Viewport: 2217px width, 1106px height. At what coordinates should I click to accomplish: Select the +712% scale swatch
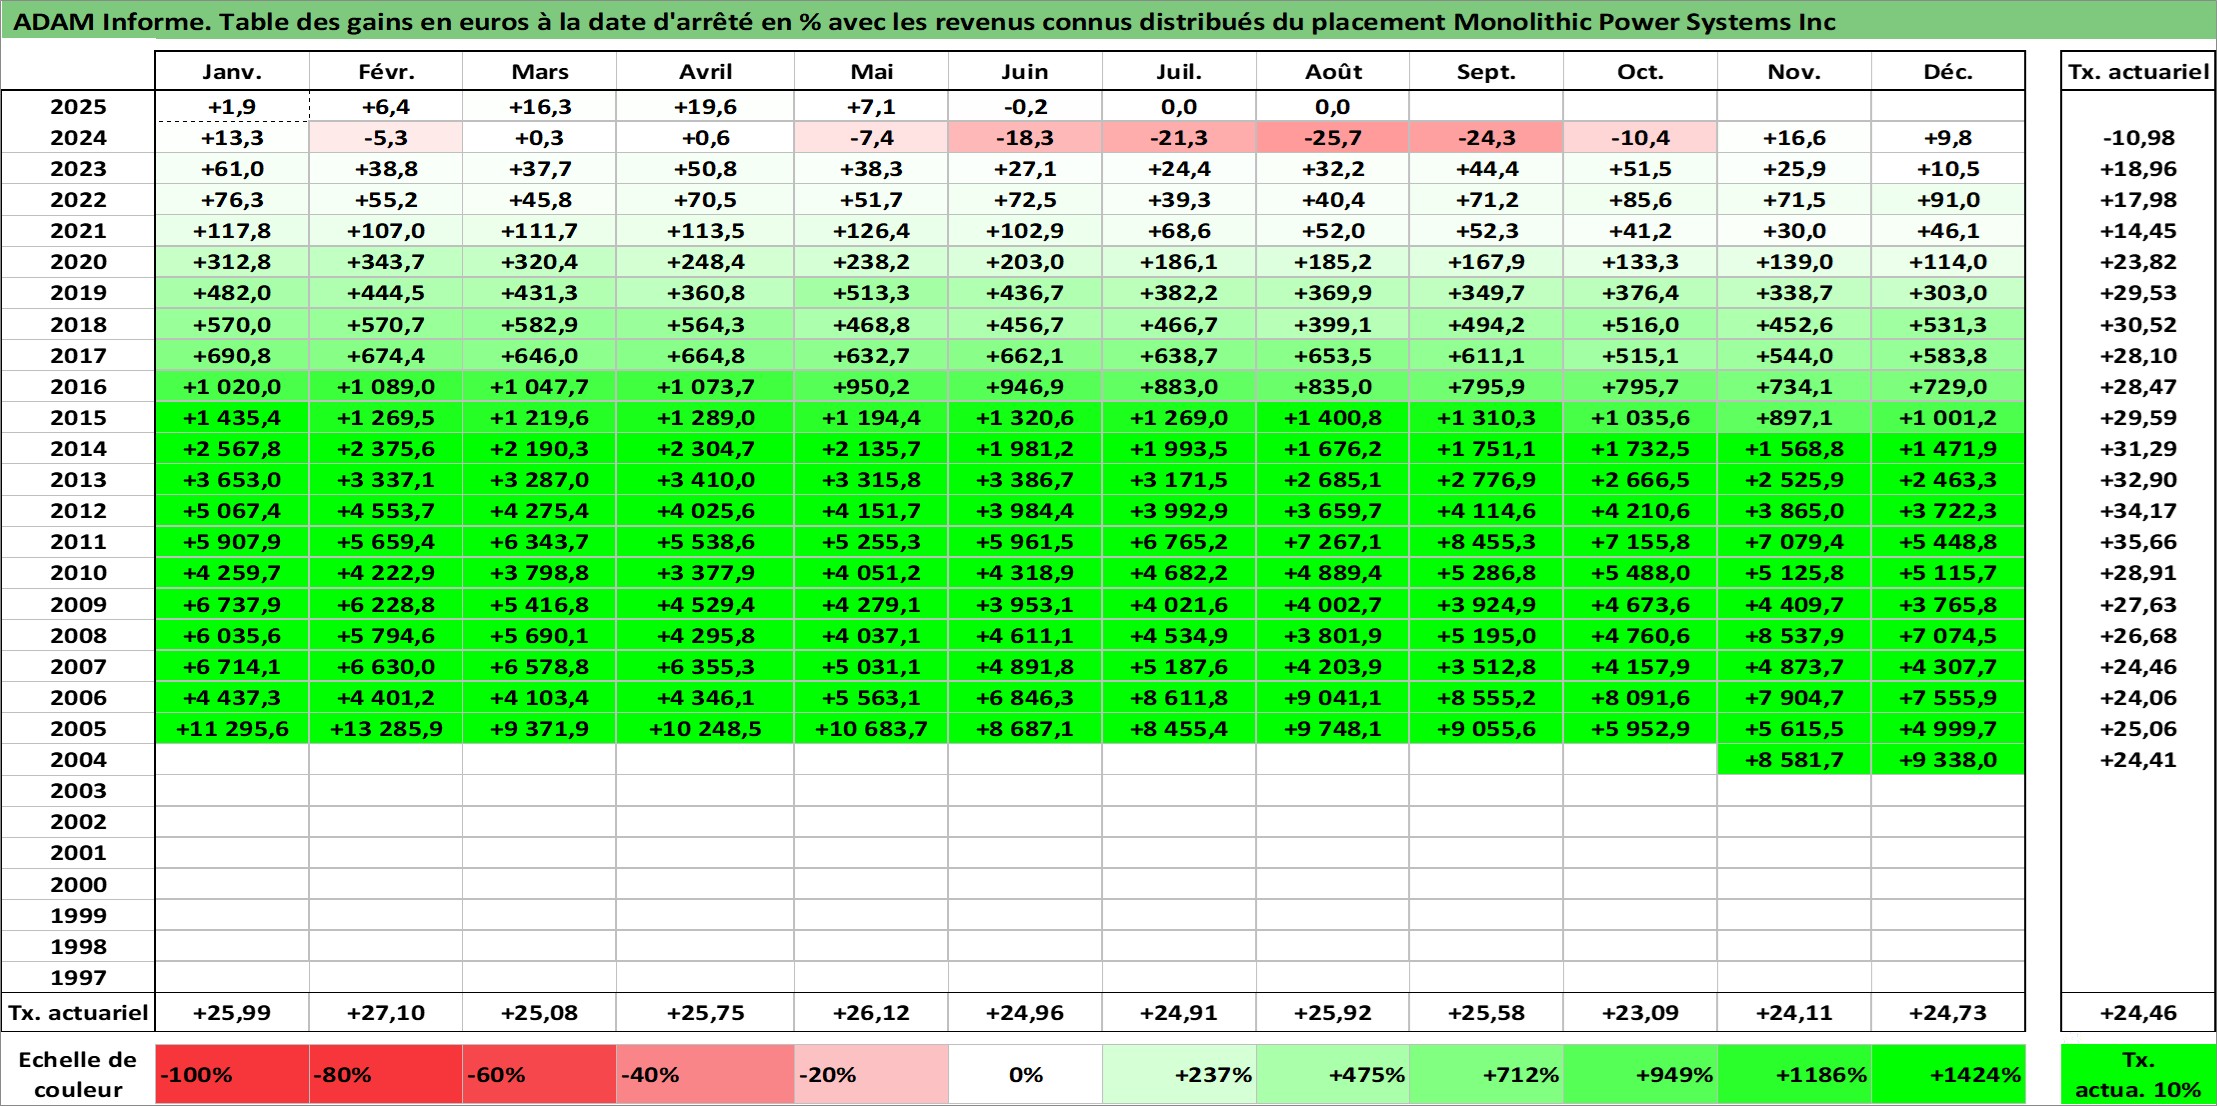point(1486,1075)
